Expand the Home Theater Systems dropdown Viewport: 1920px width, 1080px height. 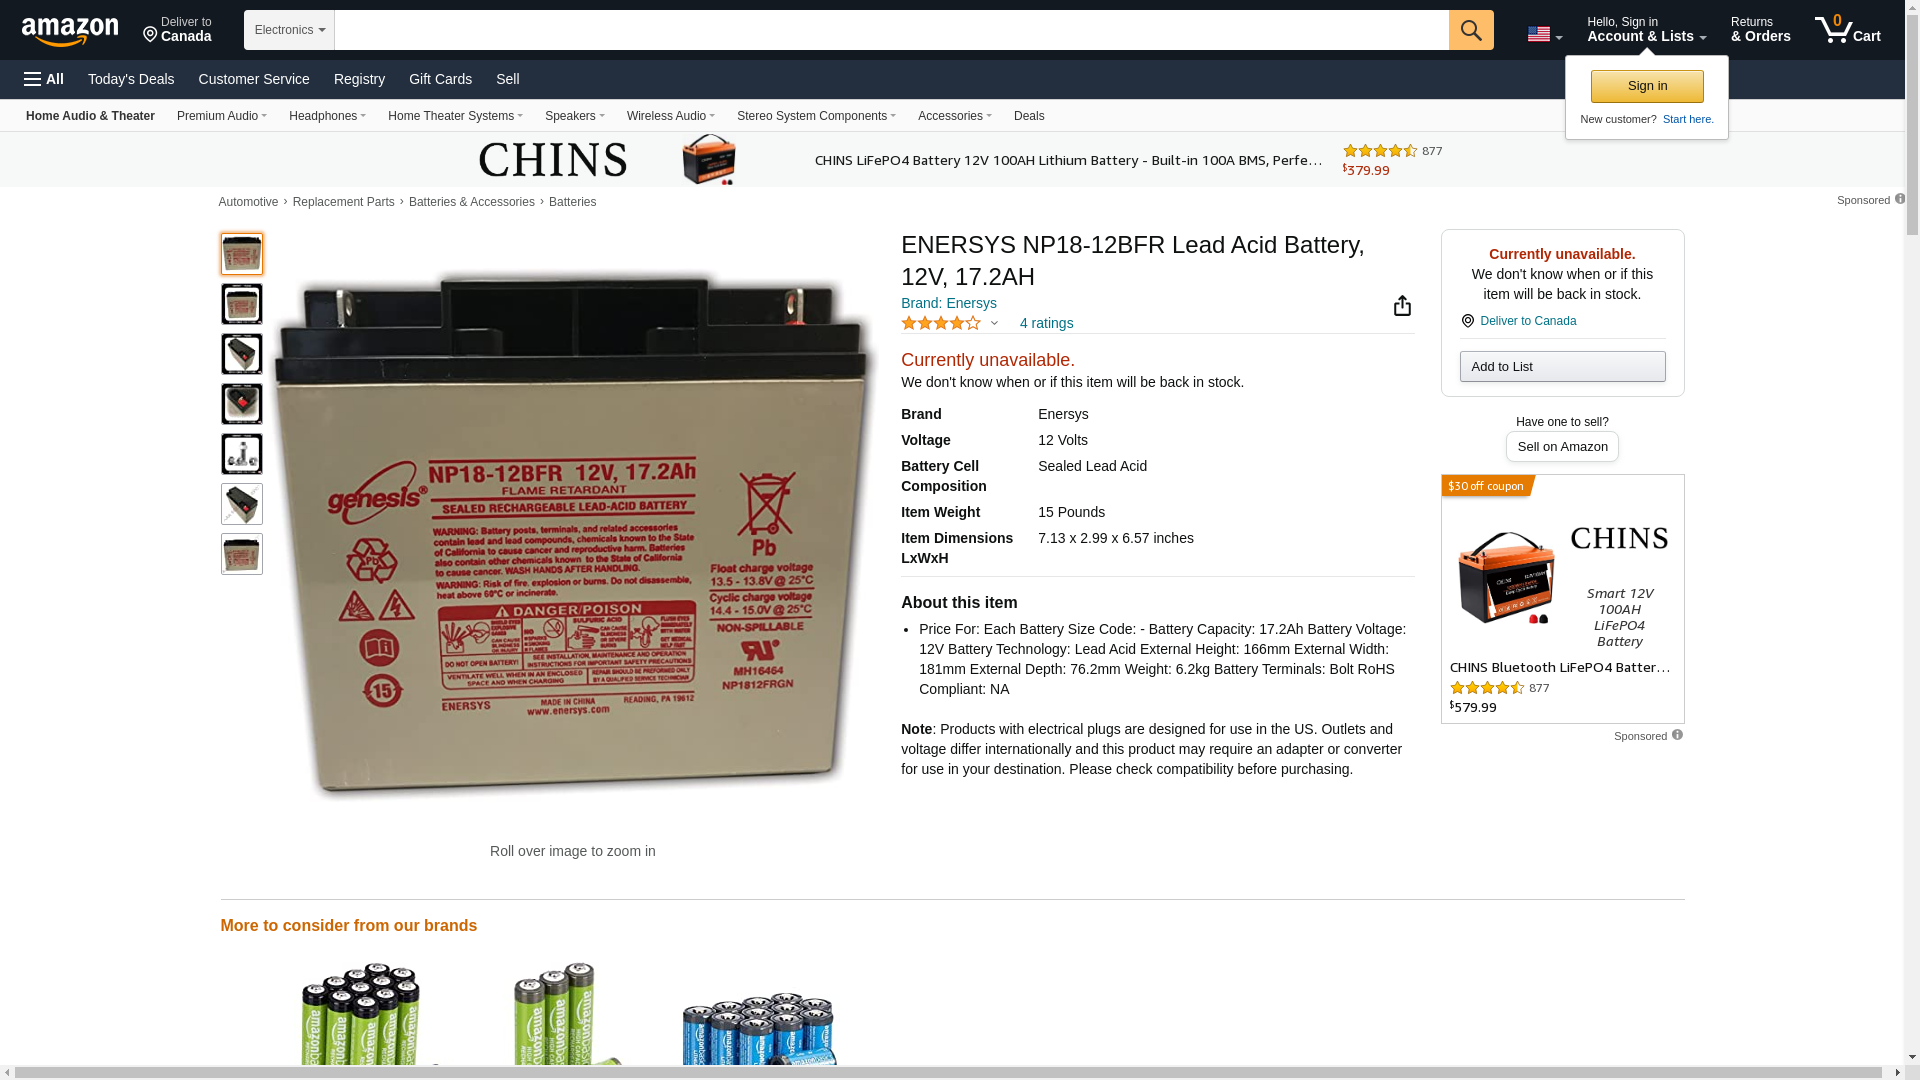pyautogui.click(x=455, y=116)
